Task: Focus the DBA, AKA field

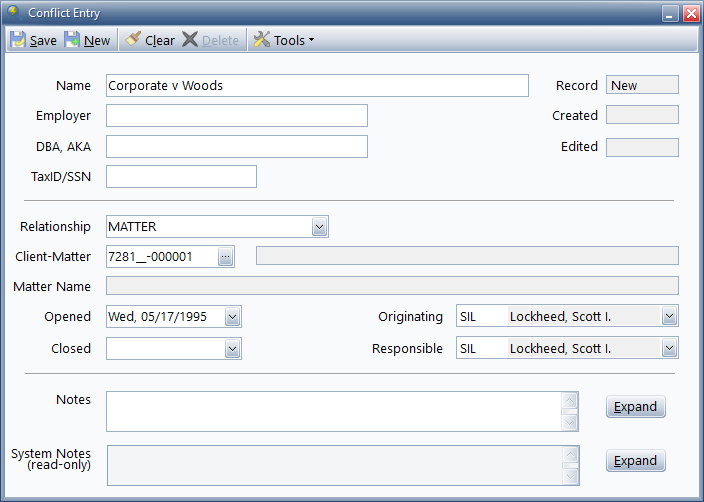Action: pos(236,147)
